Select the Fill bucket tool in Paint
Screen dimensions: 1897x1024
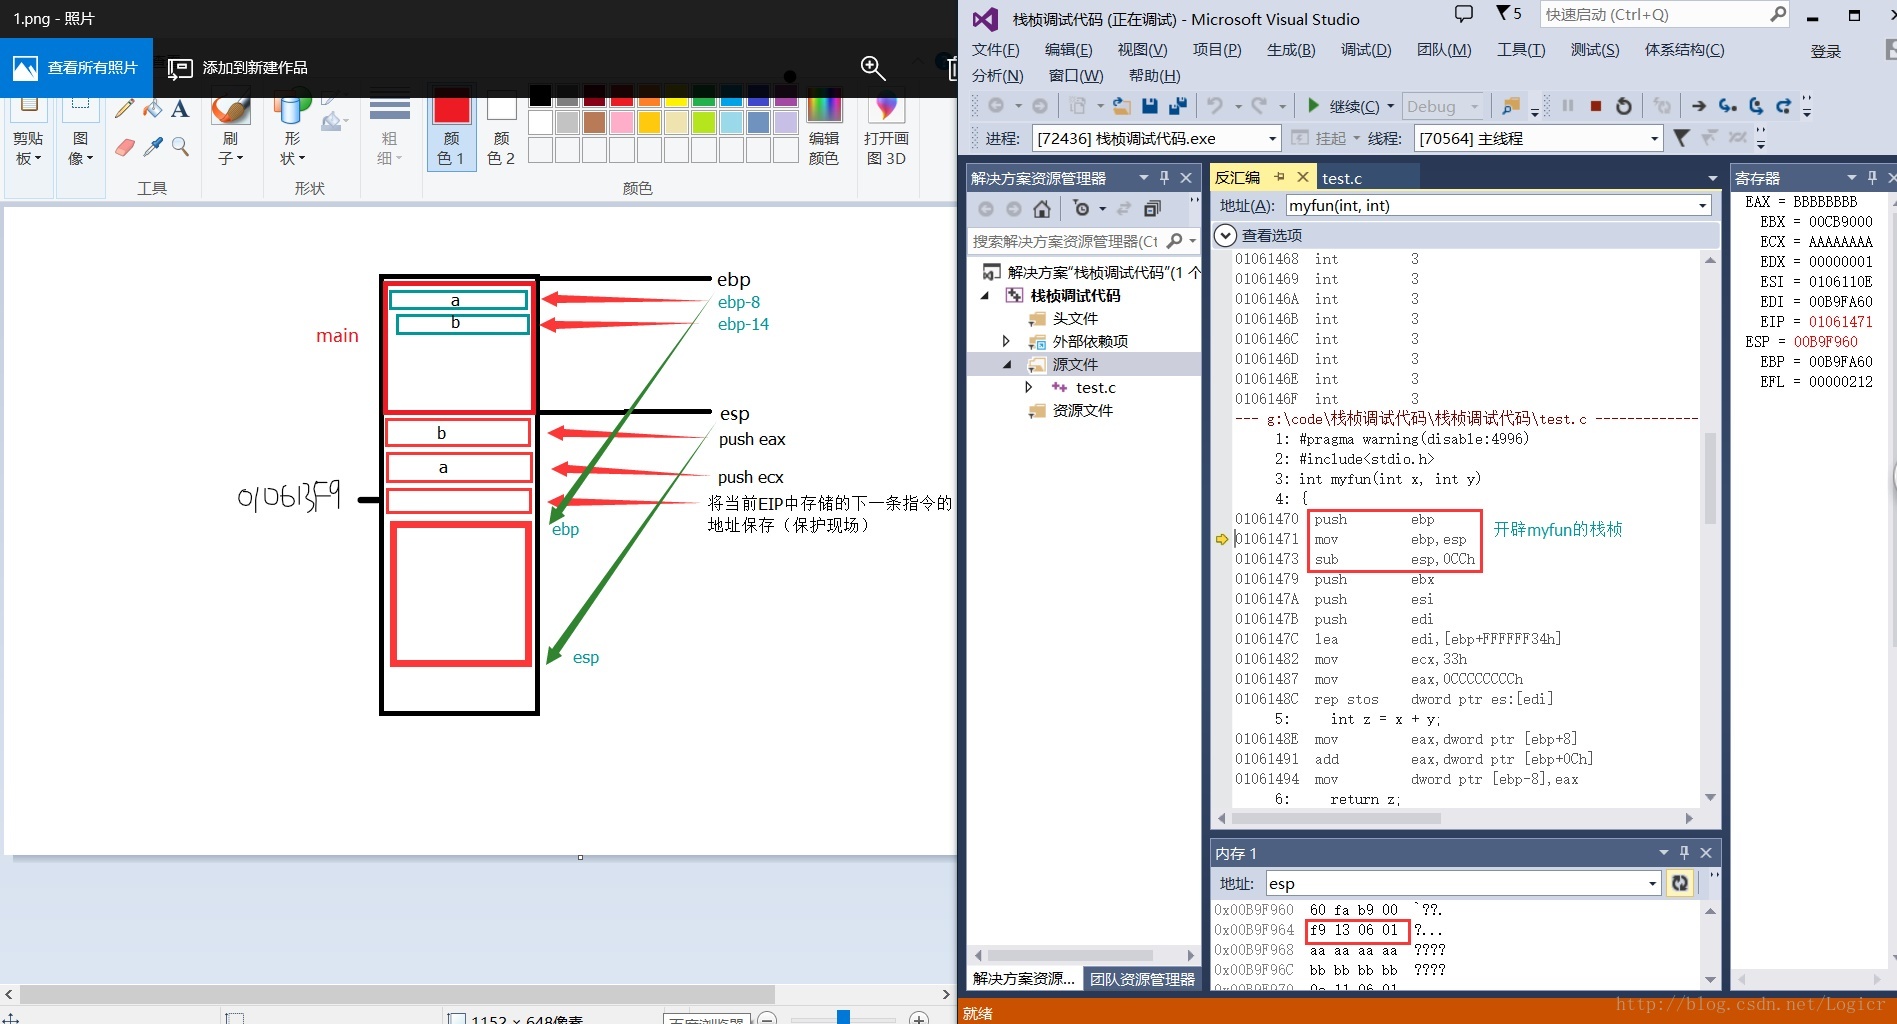[152, 109]
